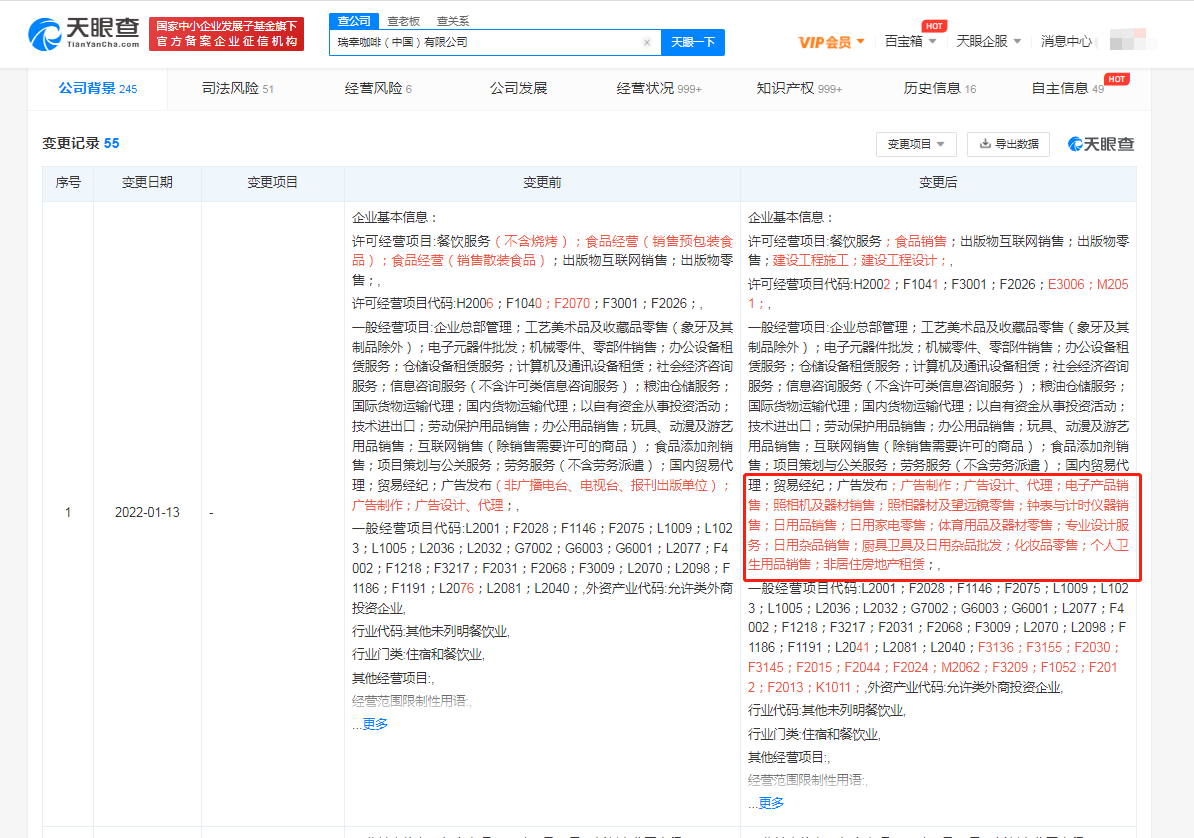Click HOT badge above 百宝箱
This screenshot has width=1194, height=838.
click(x=934, y=26)
